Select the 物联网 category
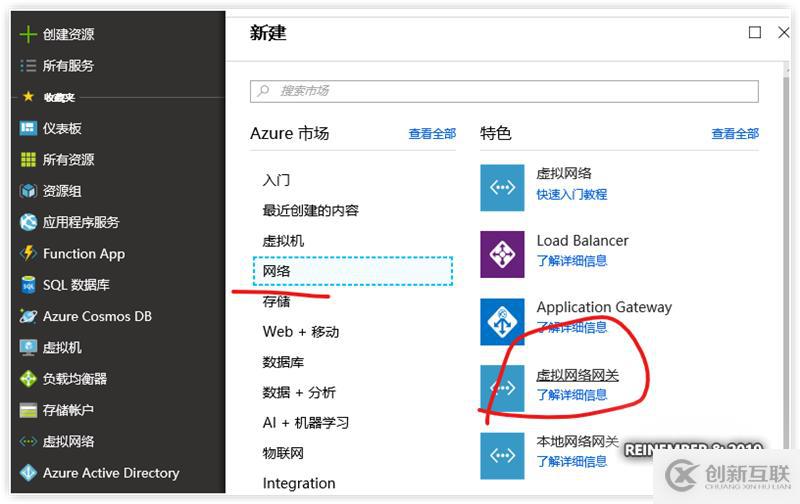800x504 pixels. 283,453
